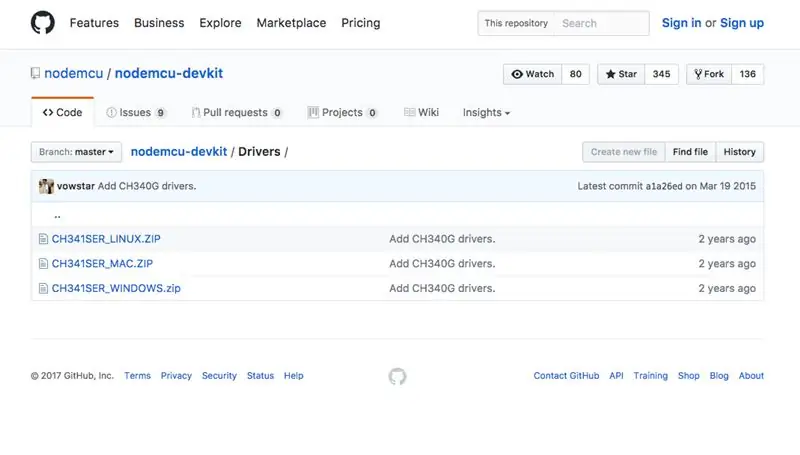Open Security footer link

click(x=219, y=376)
